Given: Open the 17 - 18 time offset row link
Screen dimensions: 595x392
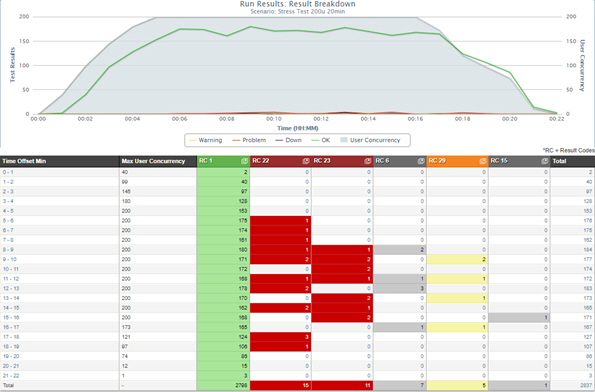Looking at the screenshot, I should click(x=11, y=337).
